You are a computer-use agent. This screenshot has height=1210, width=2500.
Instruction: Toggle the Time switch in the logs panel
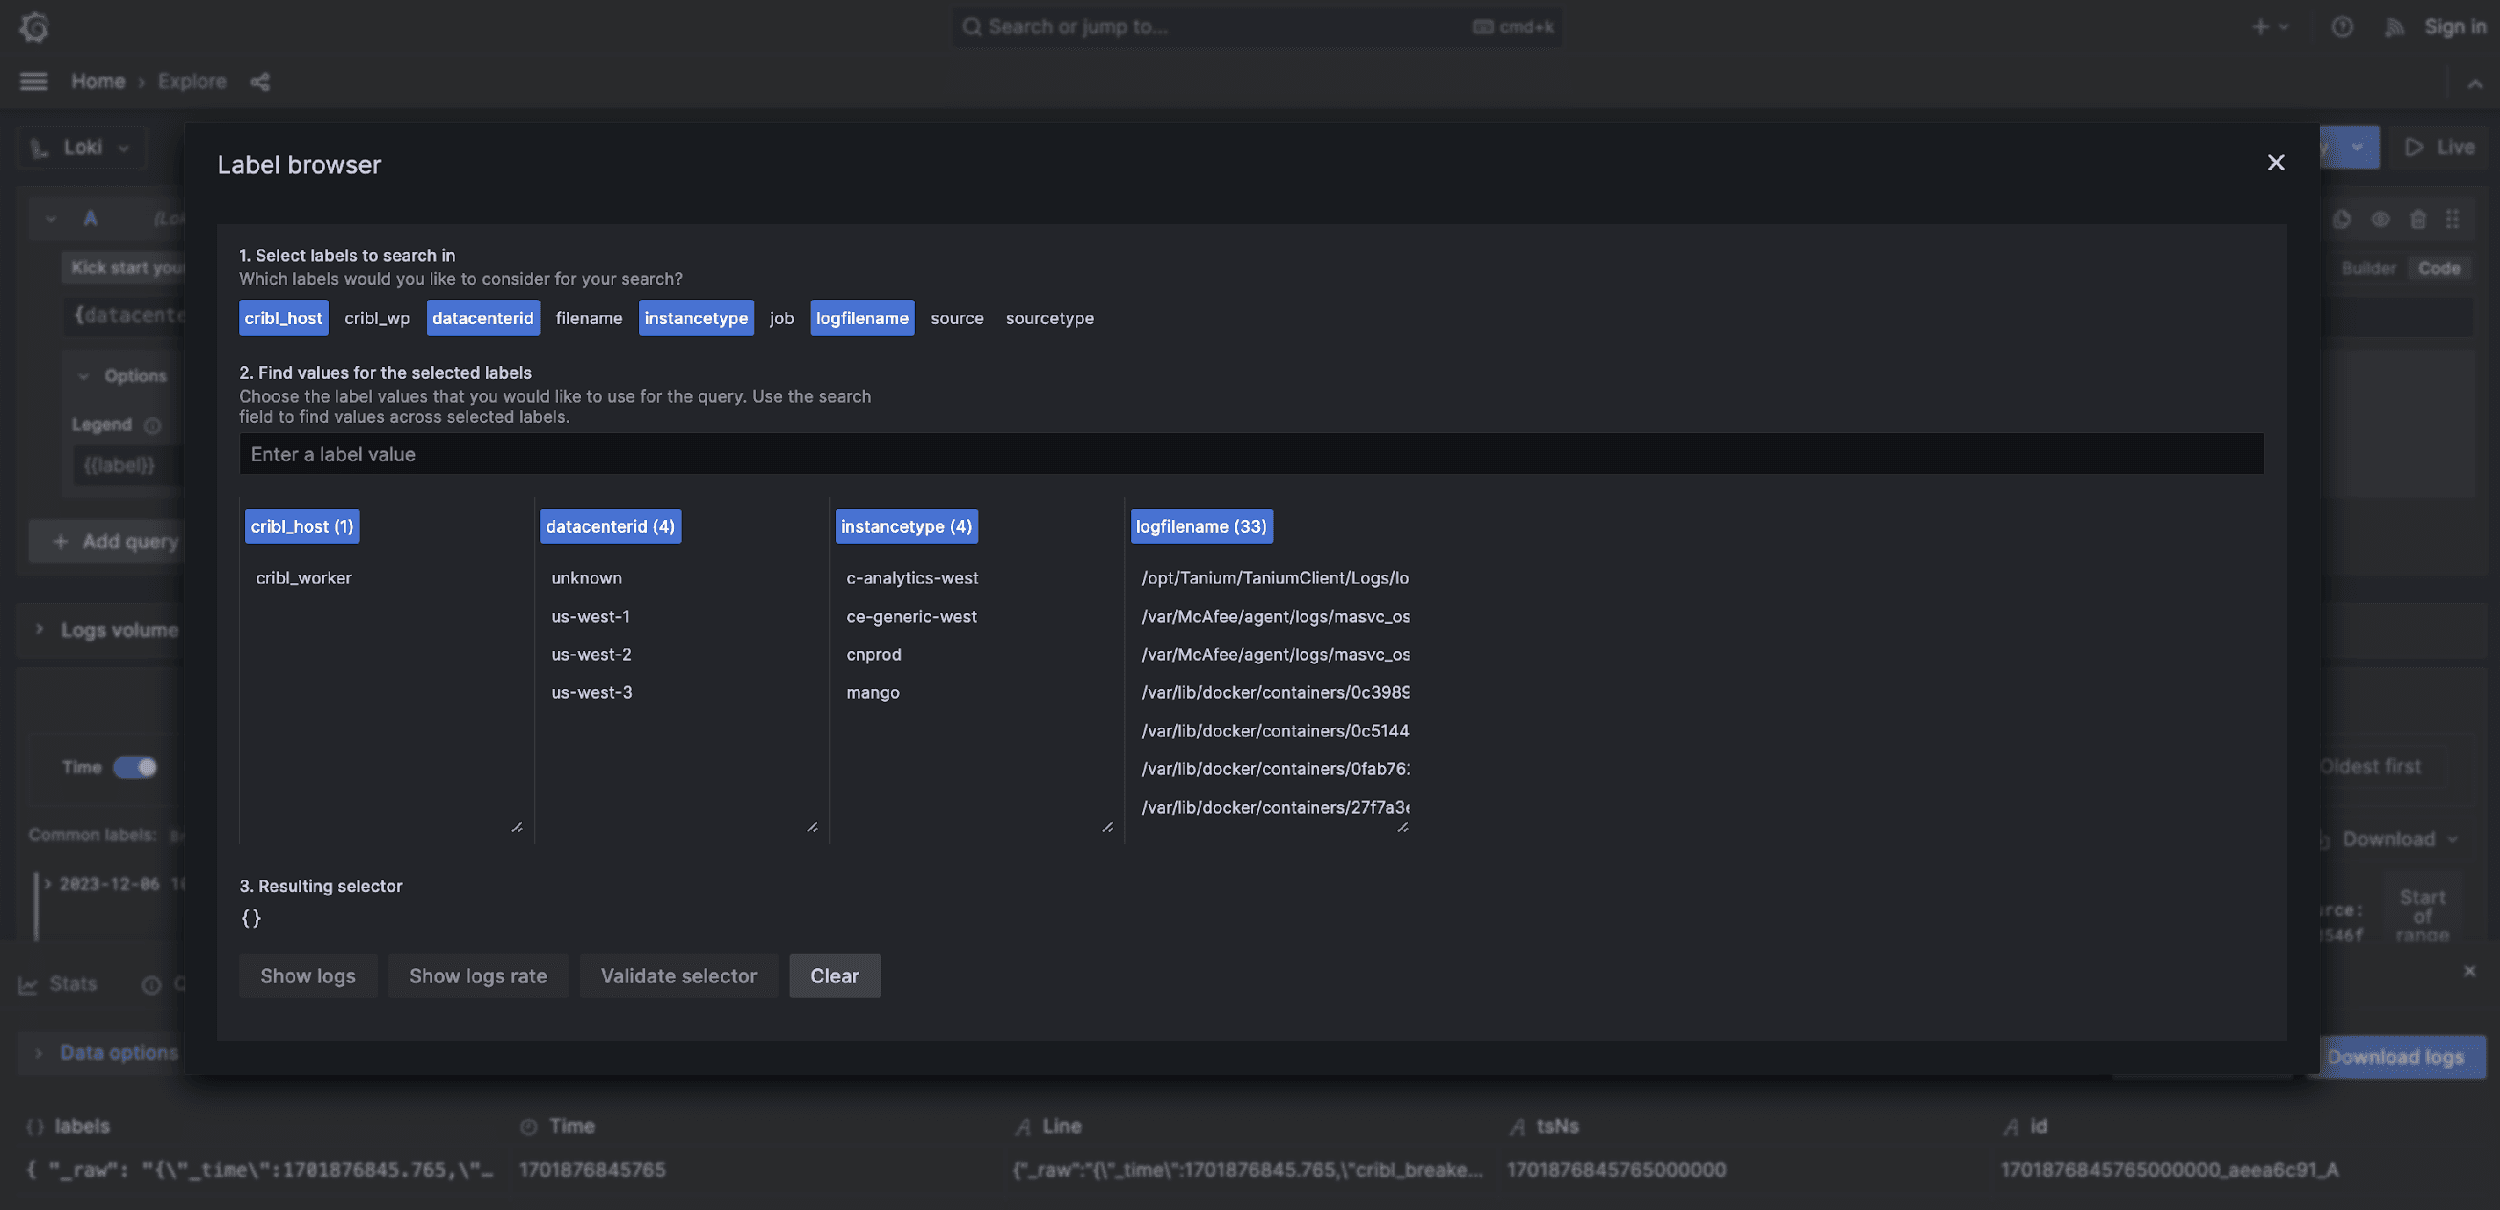click(135, 767)
